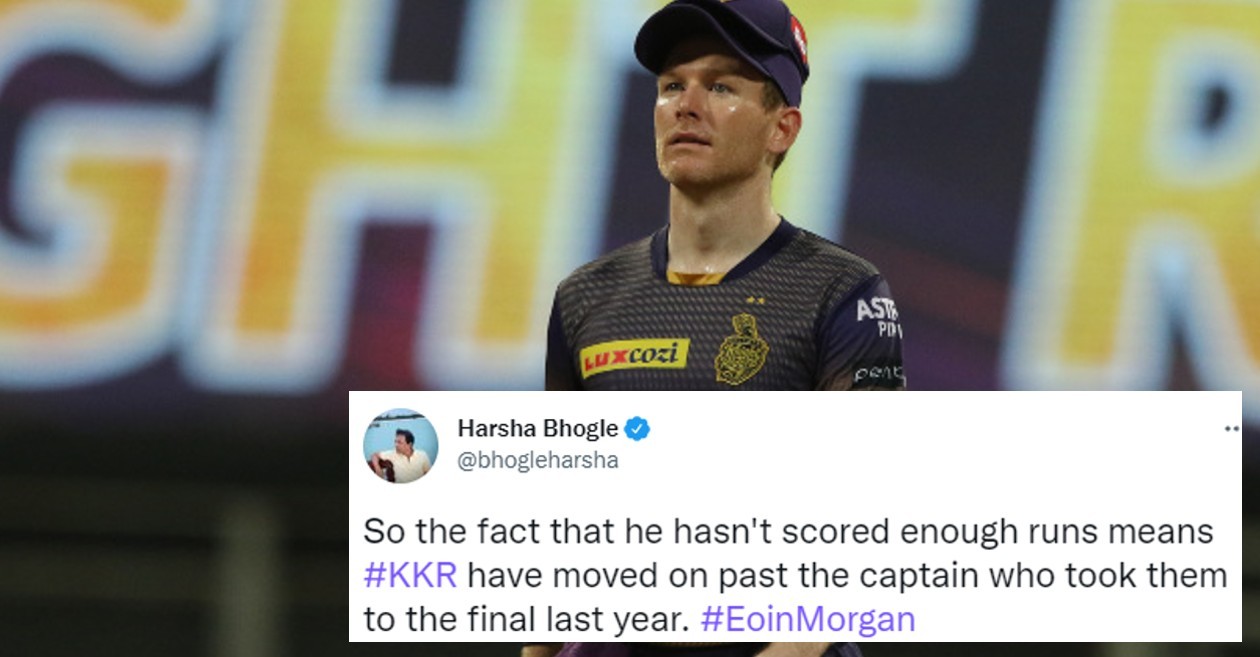The image size is (1260, 657).
Task: Click the blue verified badge
Action: point(637,429)
